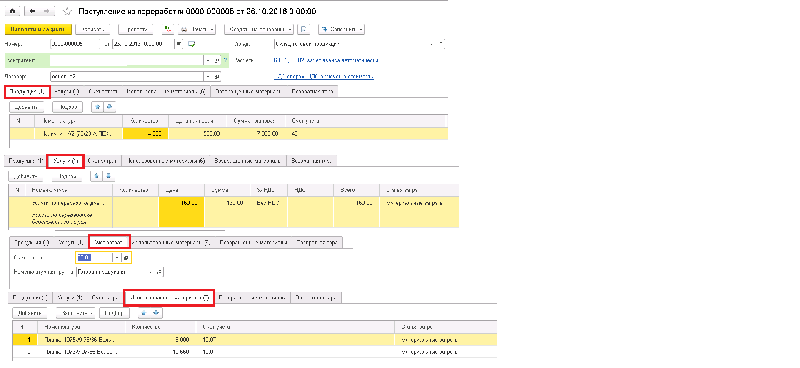The height and width of the screenshot is (368, 800).
Task: Click the forward navigation arrow
Action: point(46,11)
